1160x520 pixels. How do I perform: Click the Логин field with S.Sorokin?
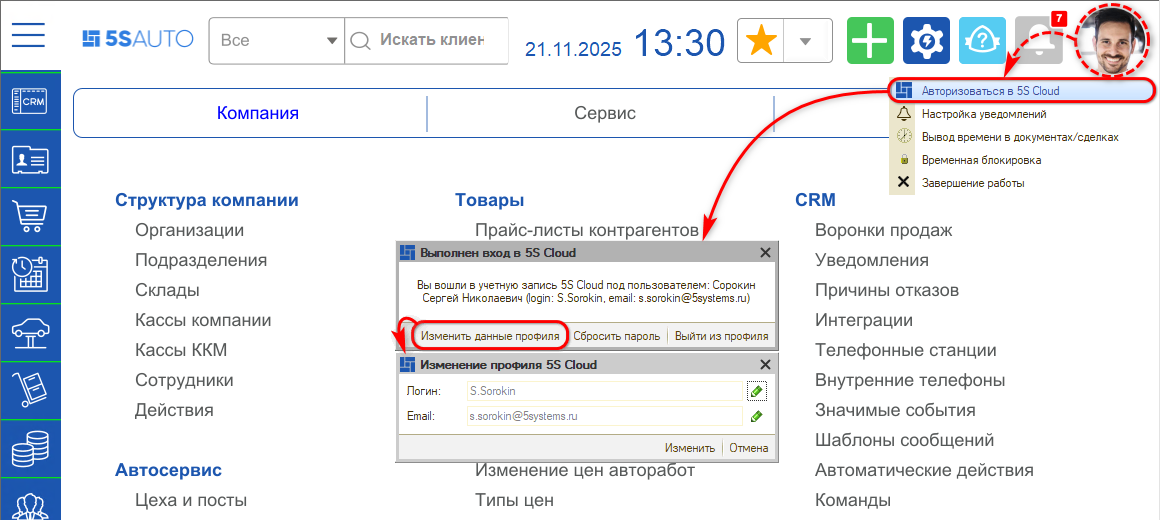pos(604,391)
